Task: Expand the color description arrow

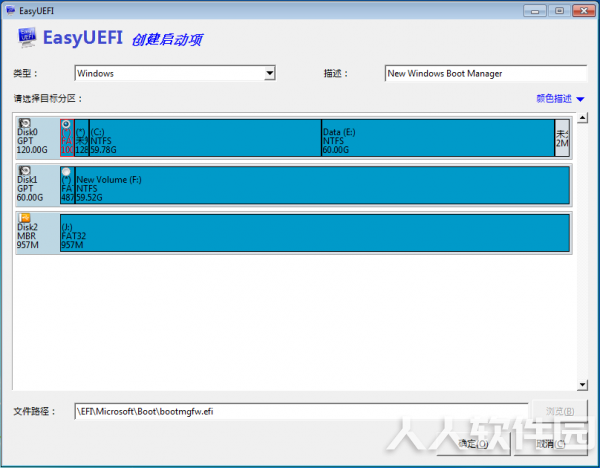Action: coord(580,99)
